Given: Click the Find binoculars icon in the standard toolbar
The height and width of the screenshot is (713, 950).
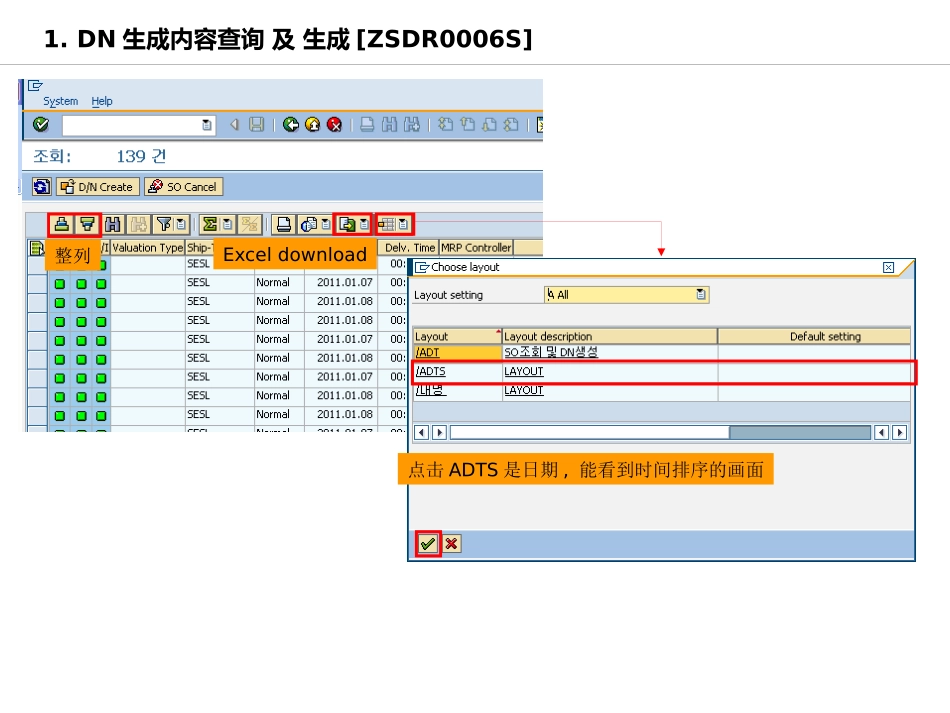Looking at the screenshot, I should coord(390,125).
